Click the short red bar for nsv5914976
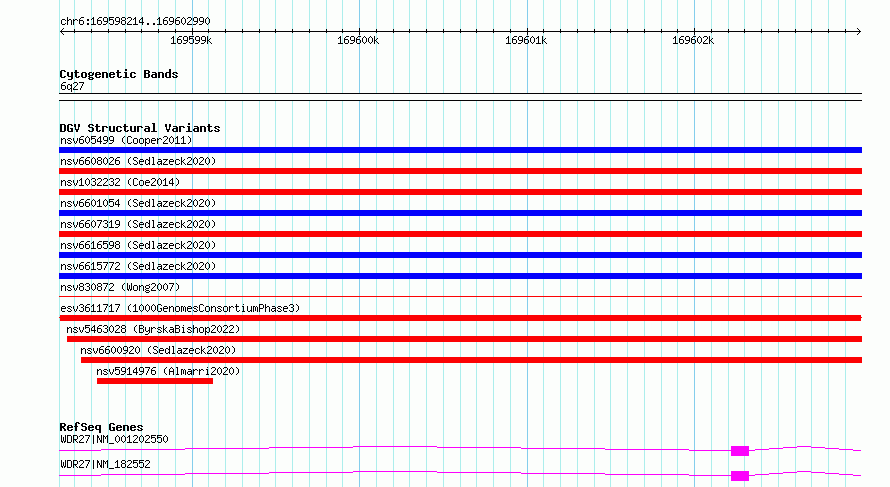The image size is (890, 487). pos(155,381)
